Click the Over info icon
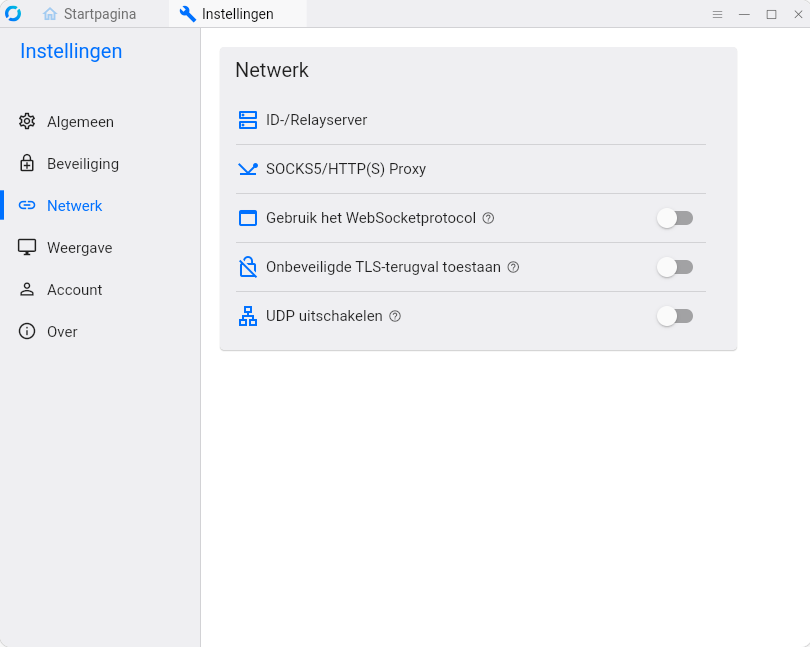This screenshot has width=810, height=647. coord(26,331)
